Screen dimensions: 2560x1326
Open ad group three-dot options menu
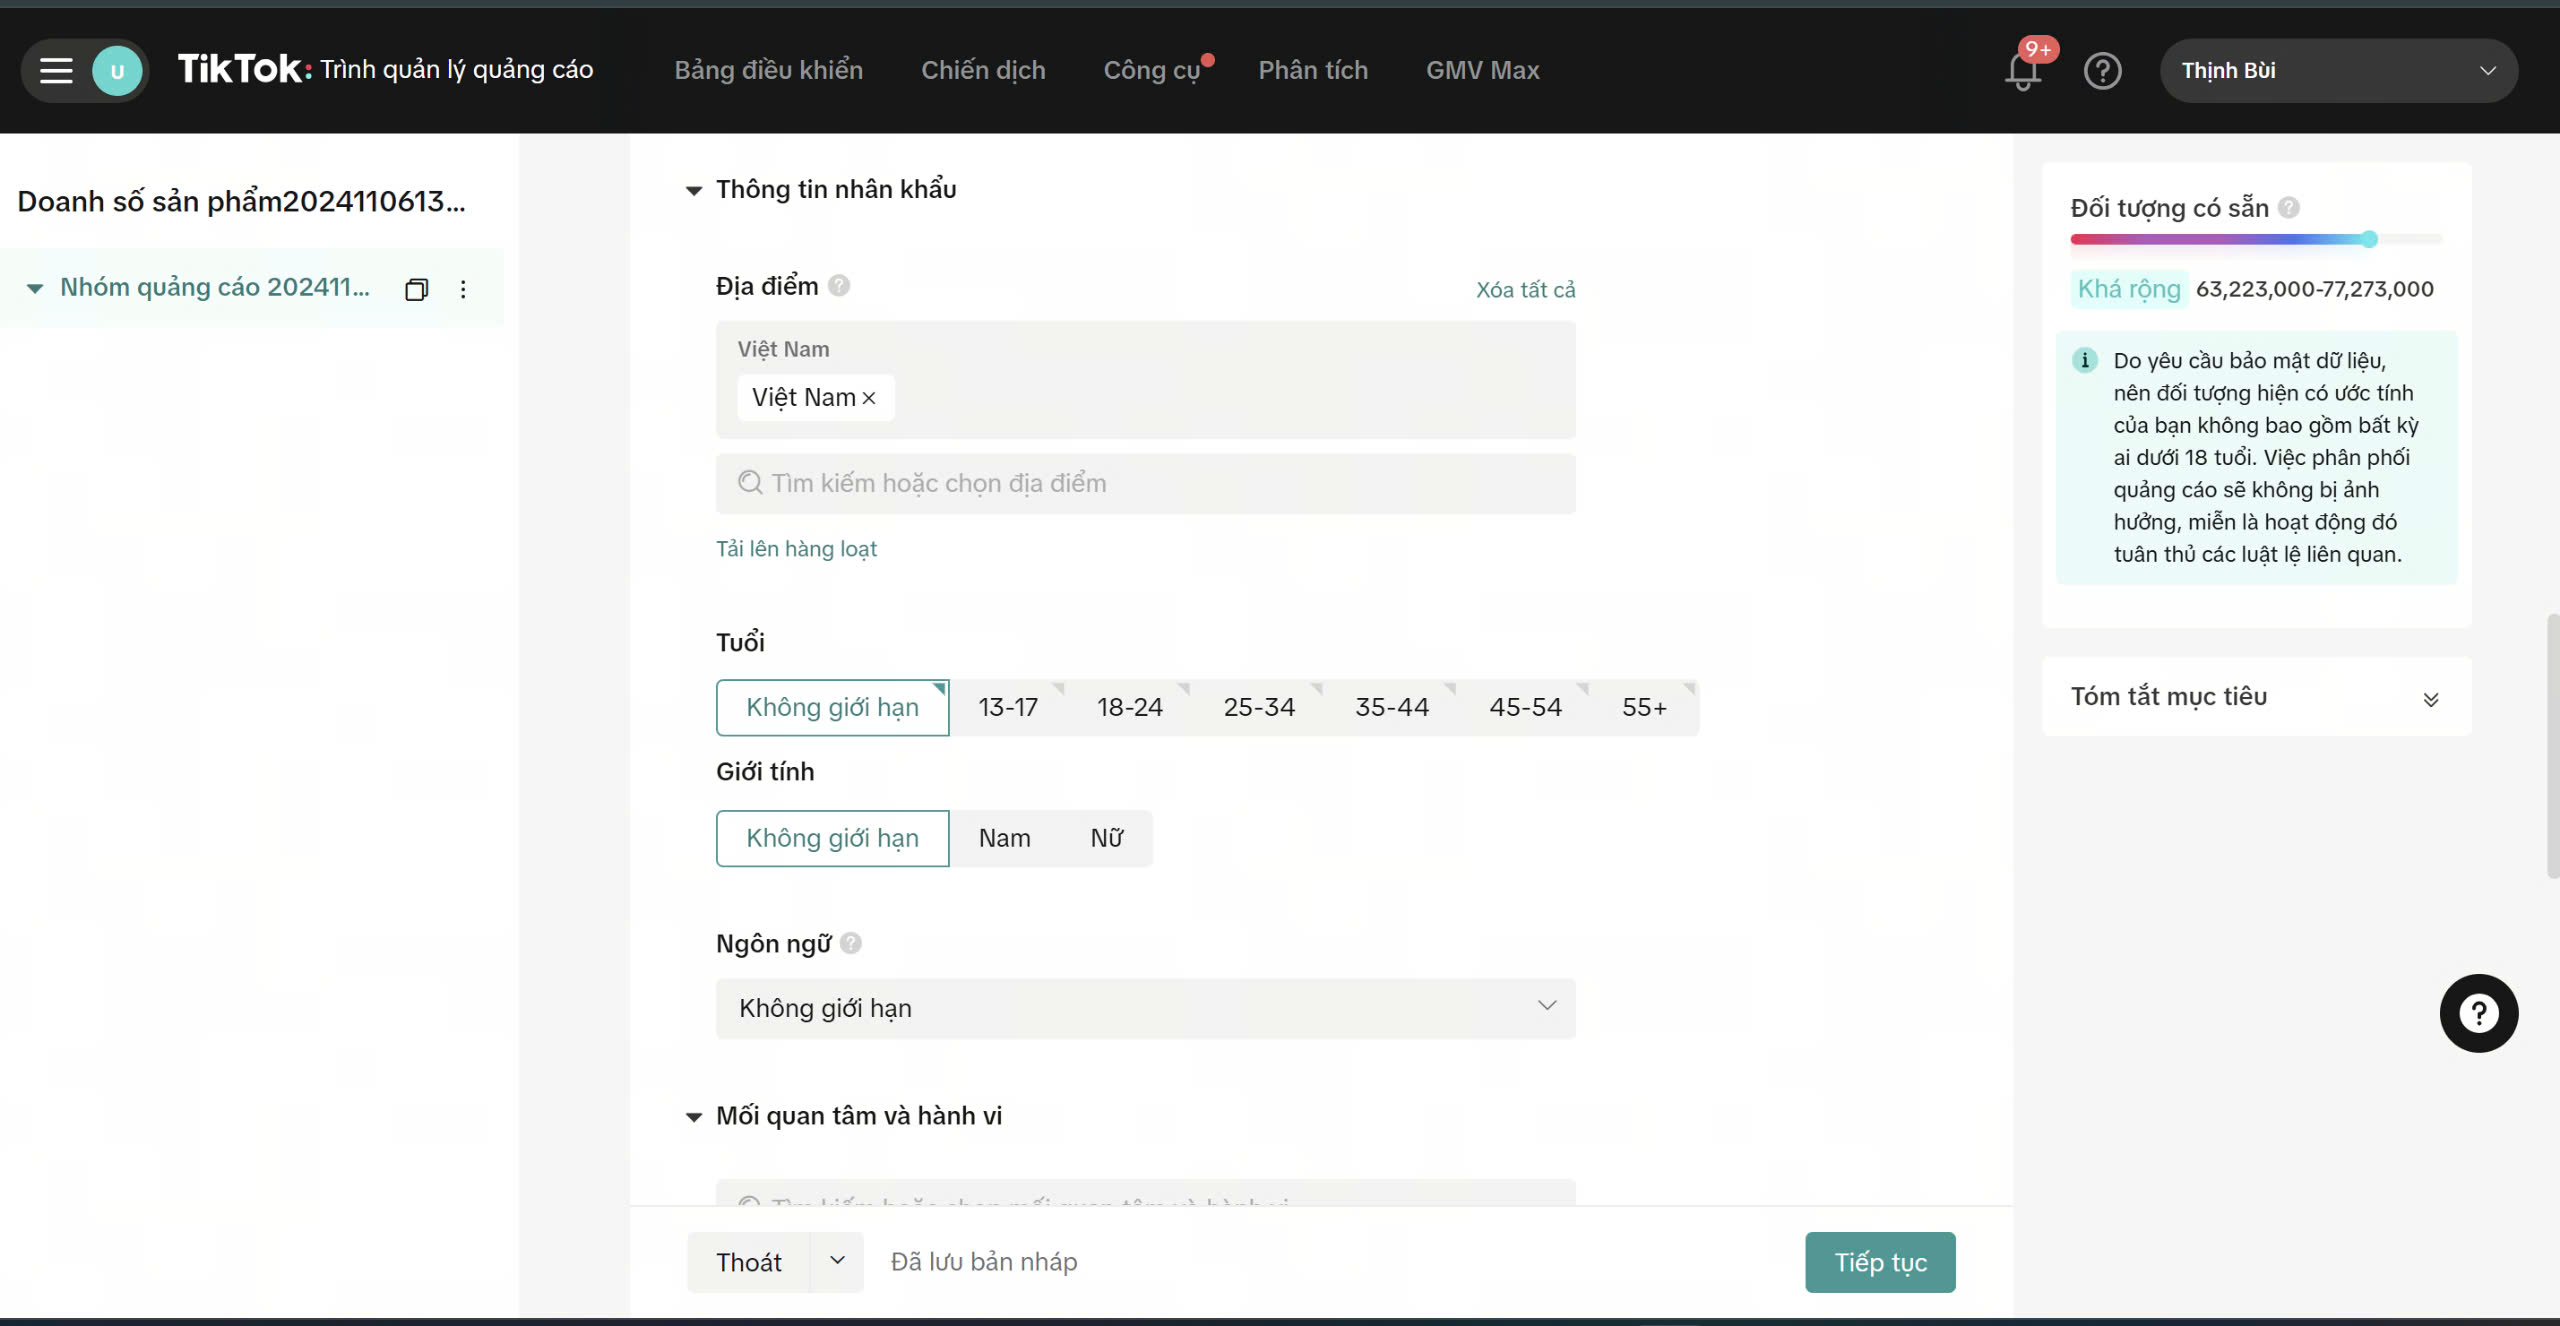coord(463,289)
